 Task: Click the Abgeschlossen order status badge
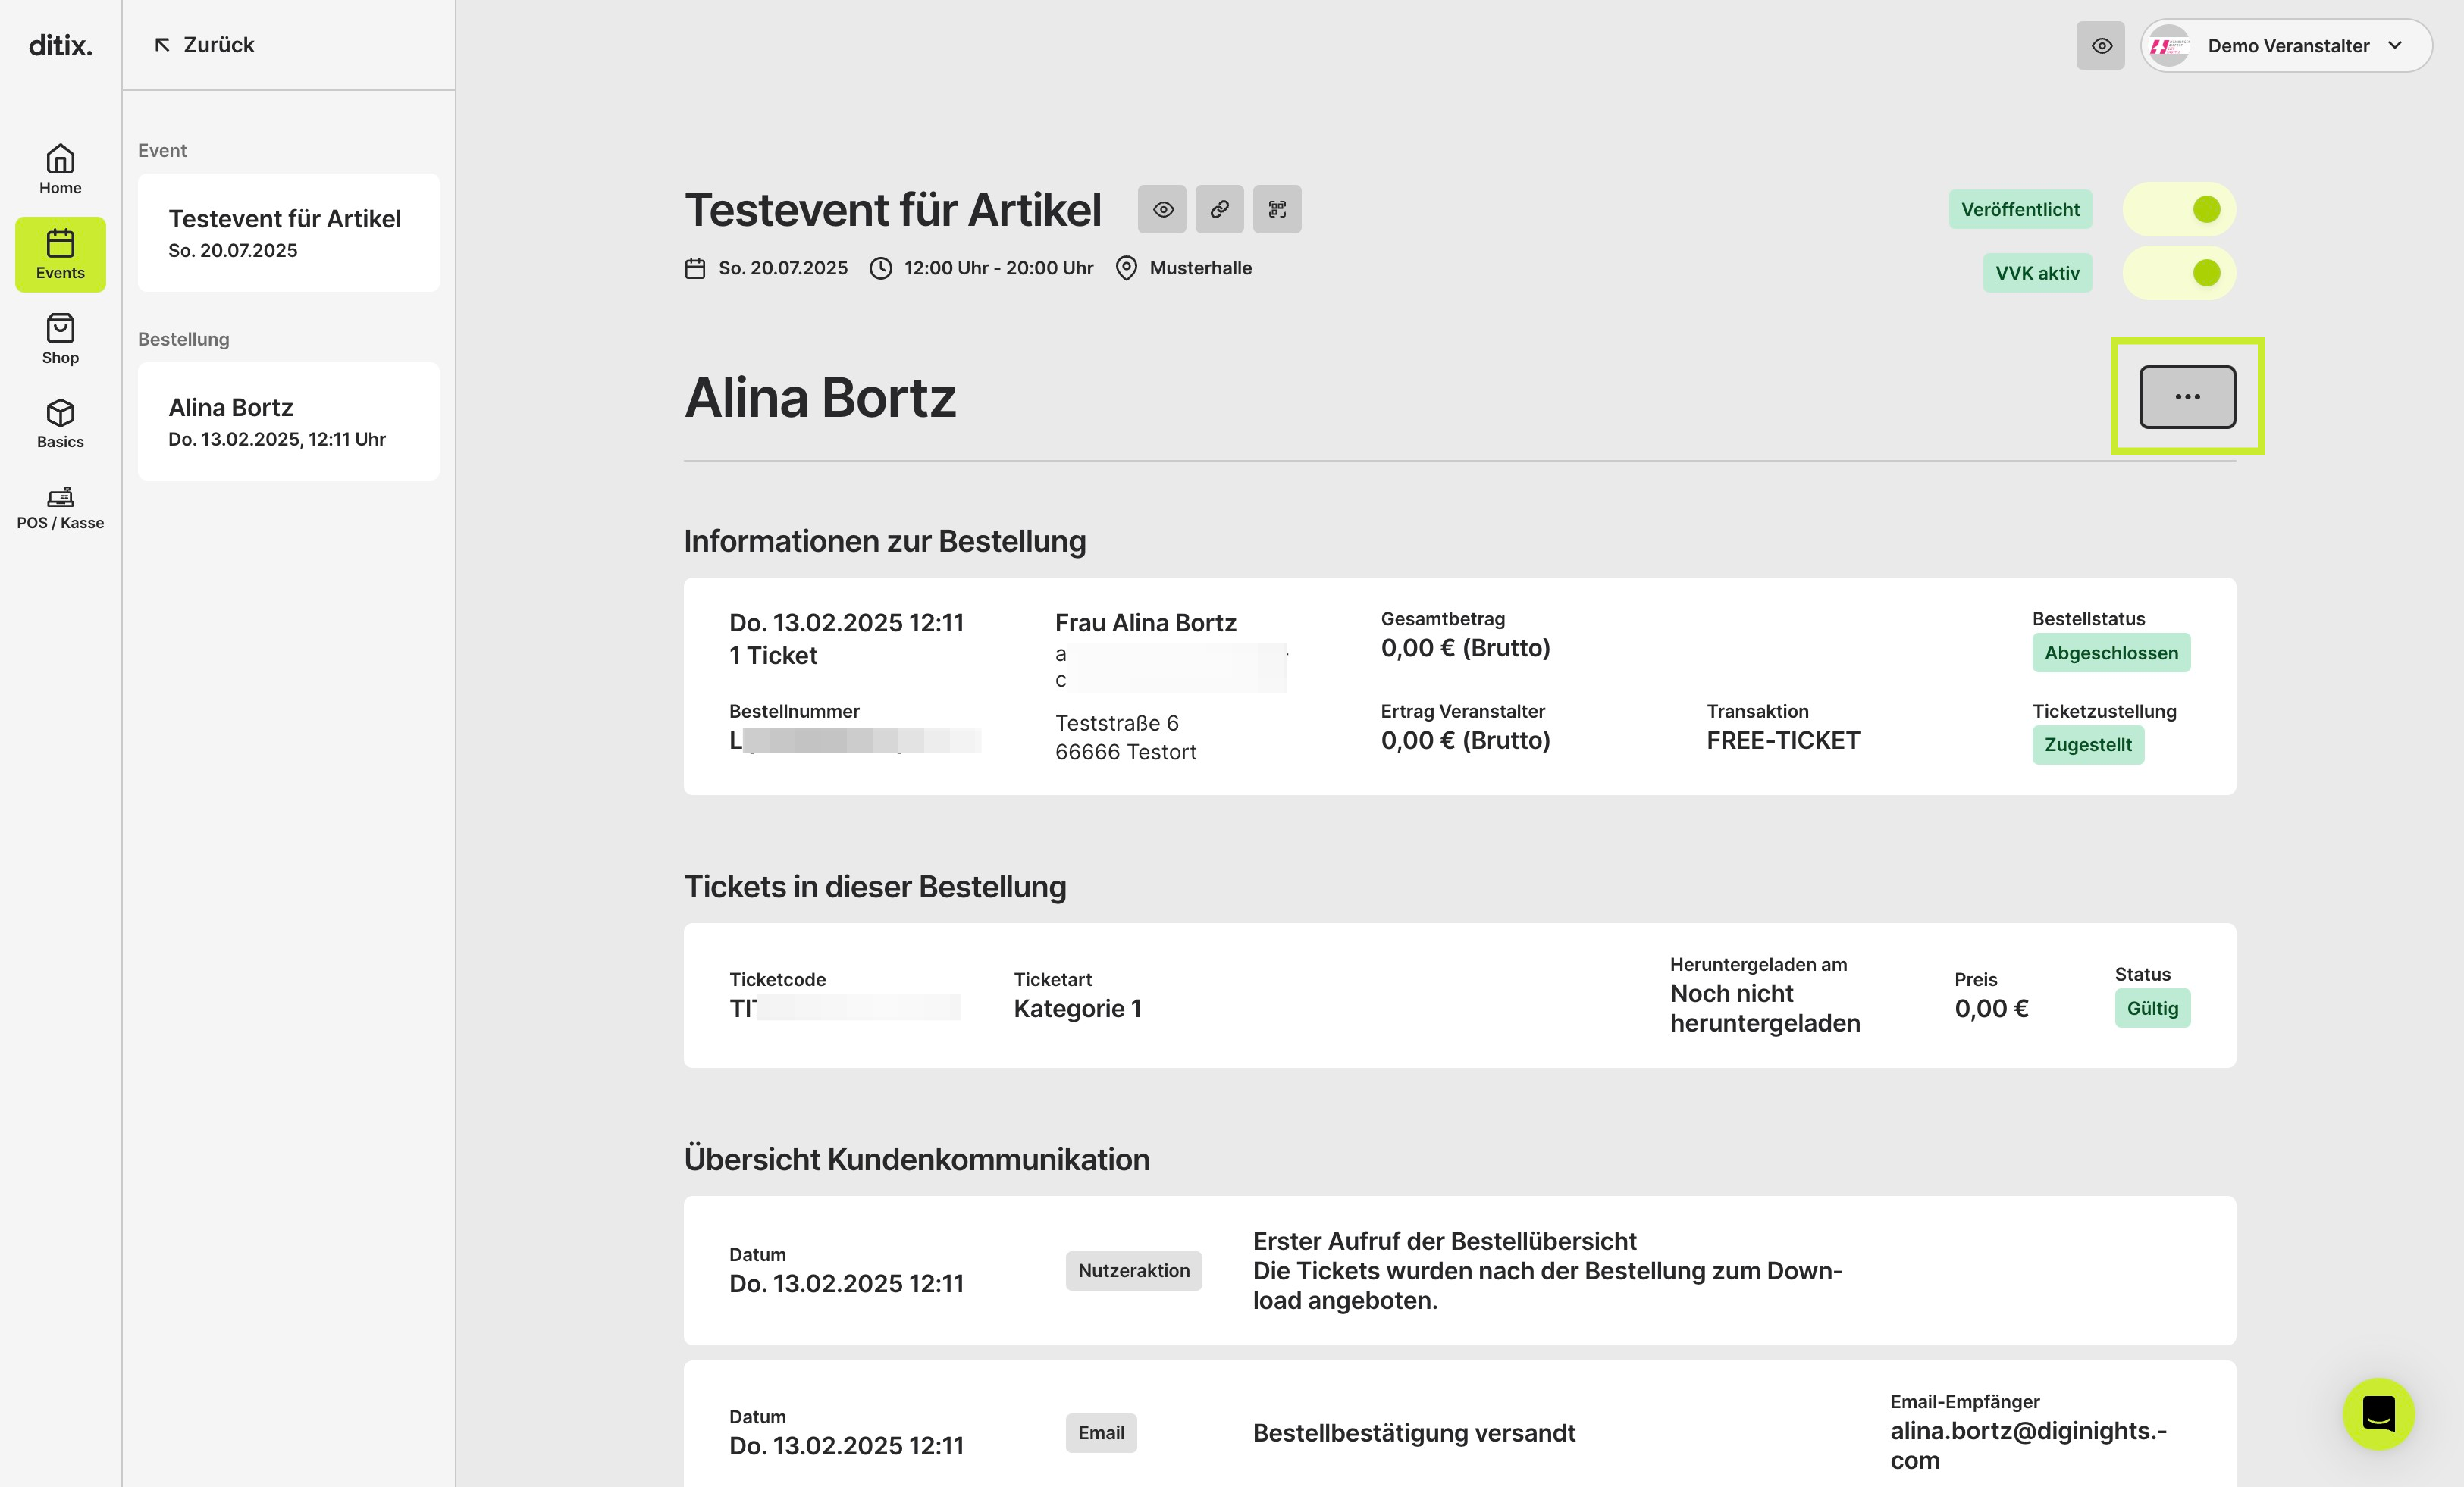[2110, 653]
